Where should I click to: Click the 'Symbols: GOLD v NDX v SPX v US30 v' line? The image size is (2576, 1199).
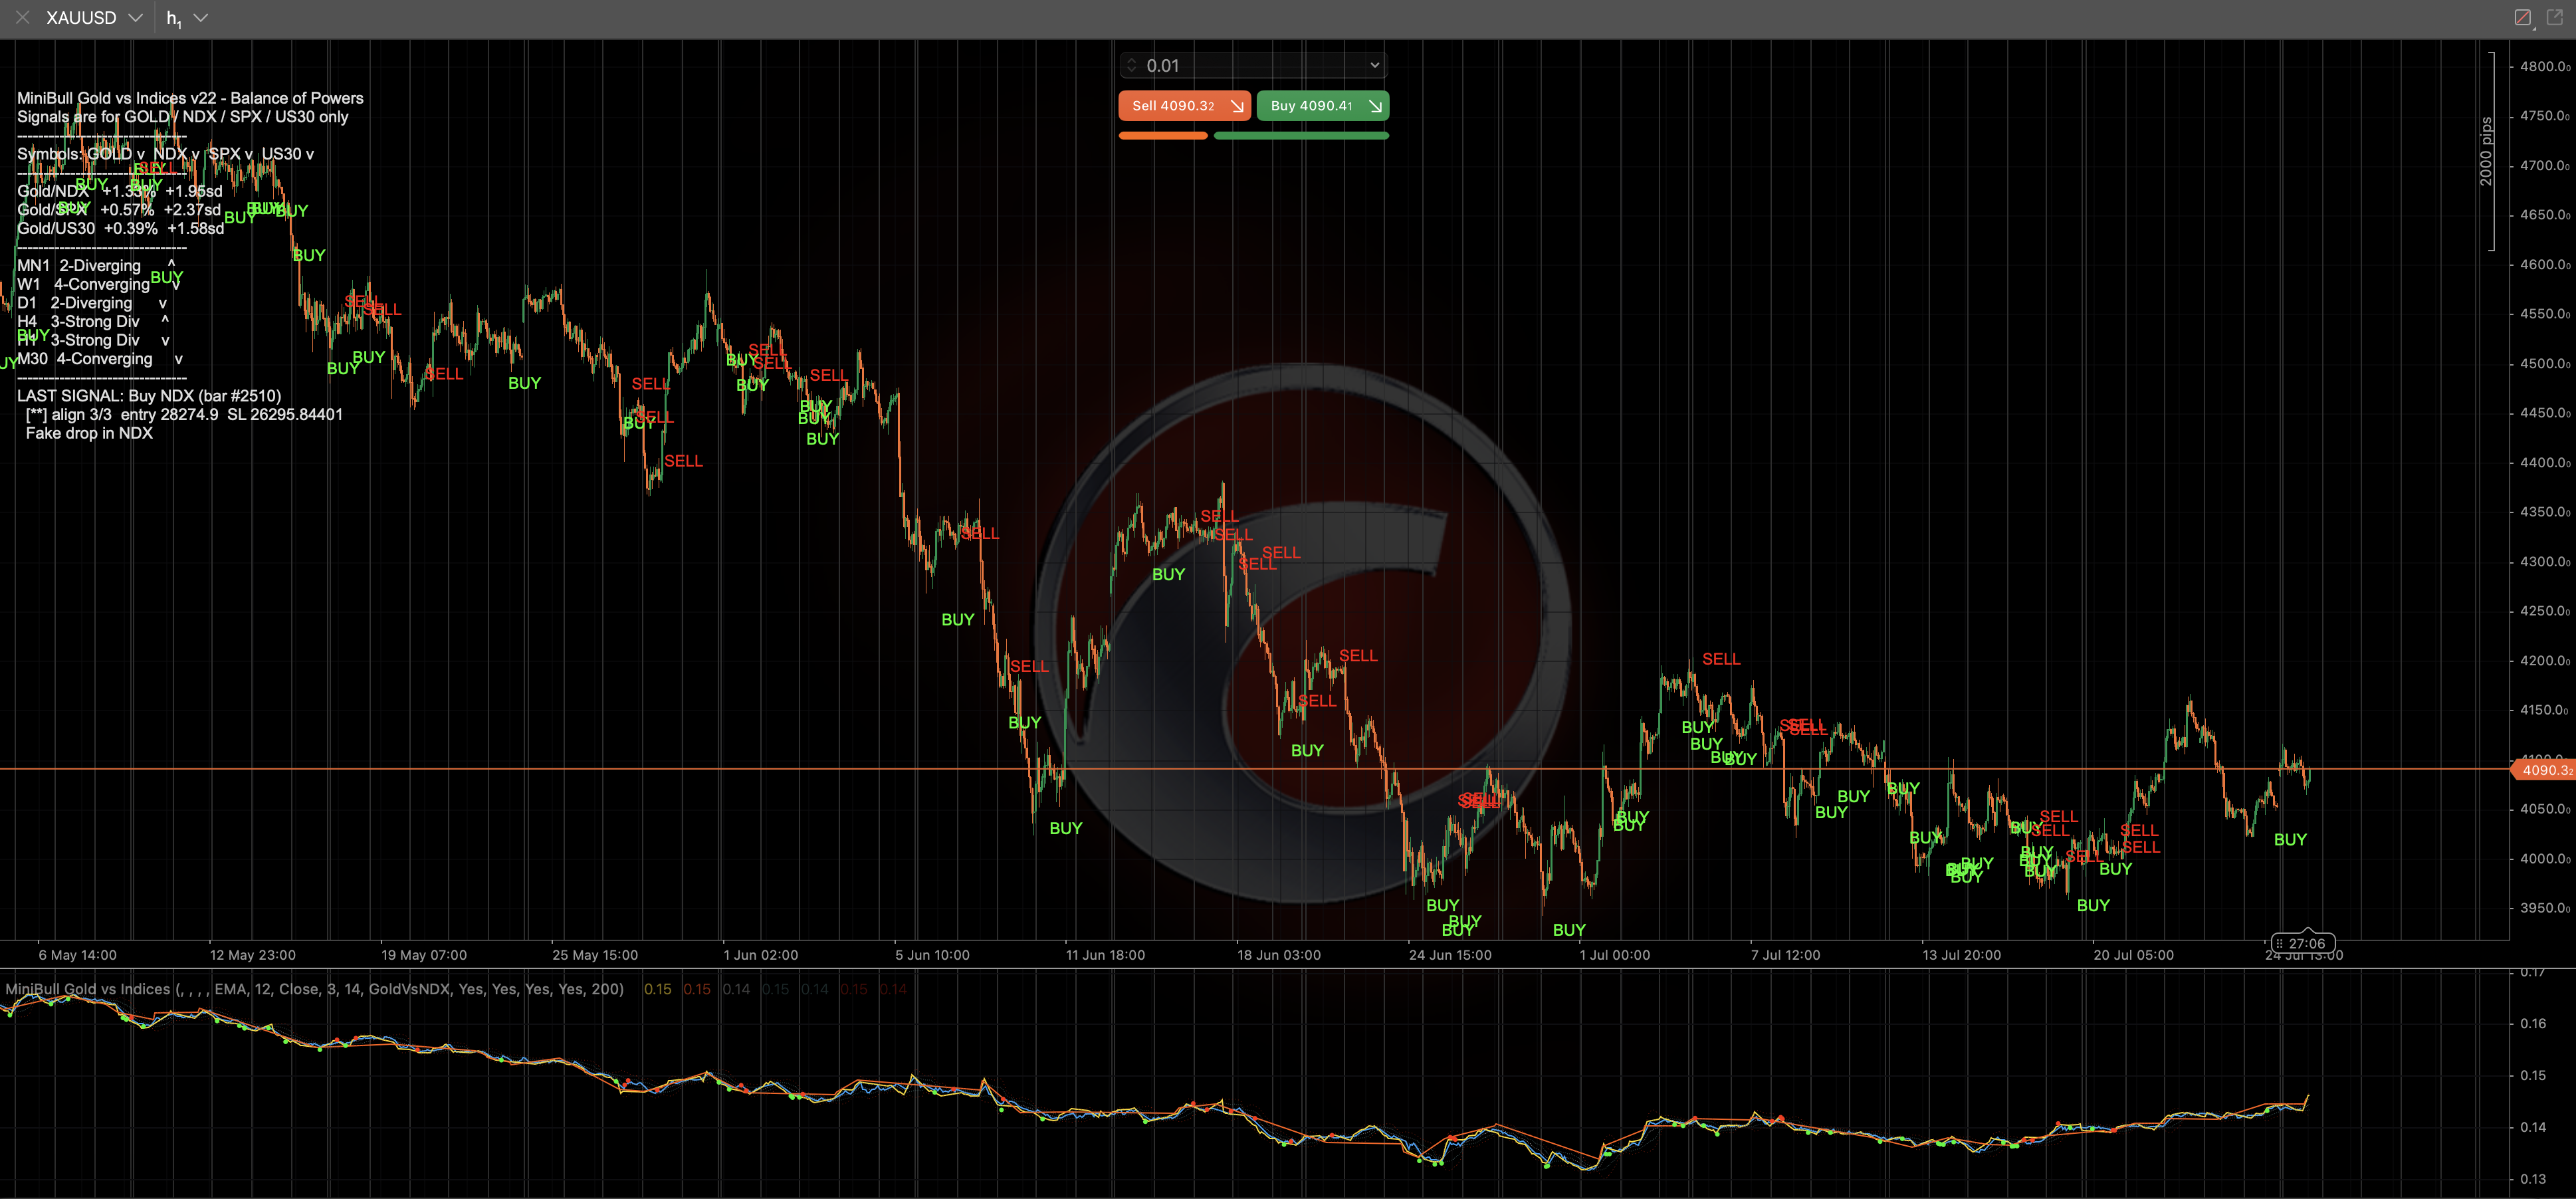[165, 154]
